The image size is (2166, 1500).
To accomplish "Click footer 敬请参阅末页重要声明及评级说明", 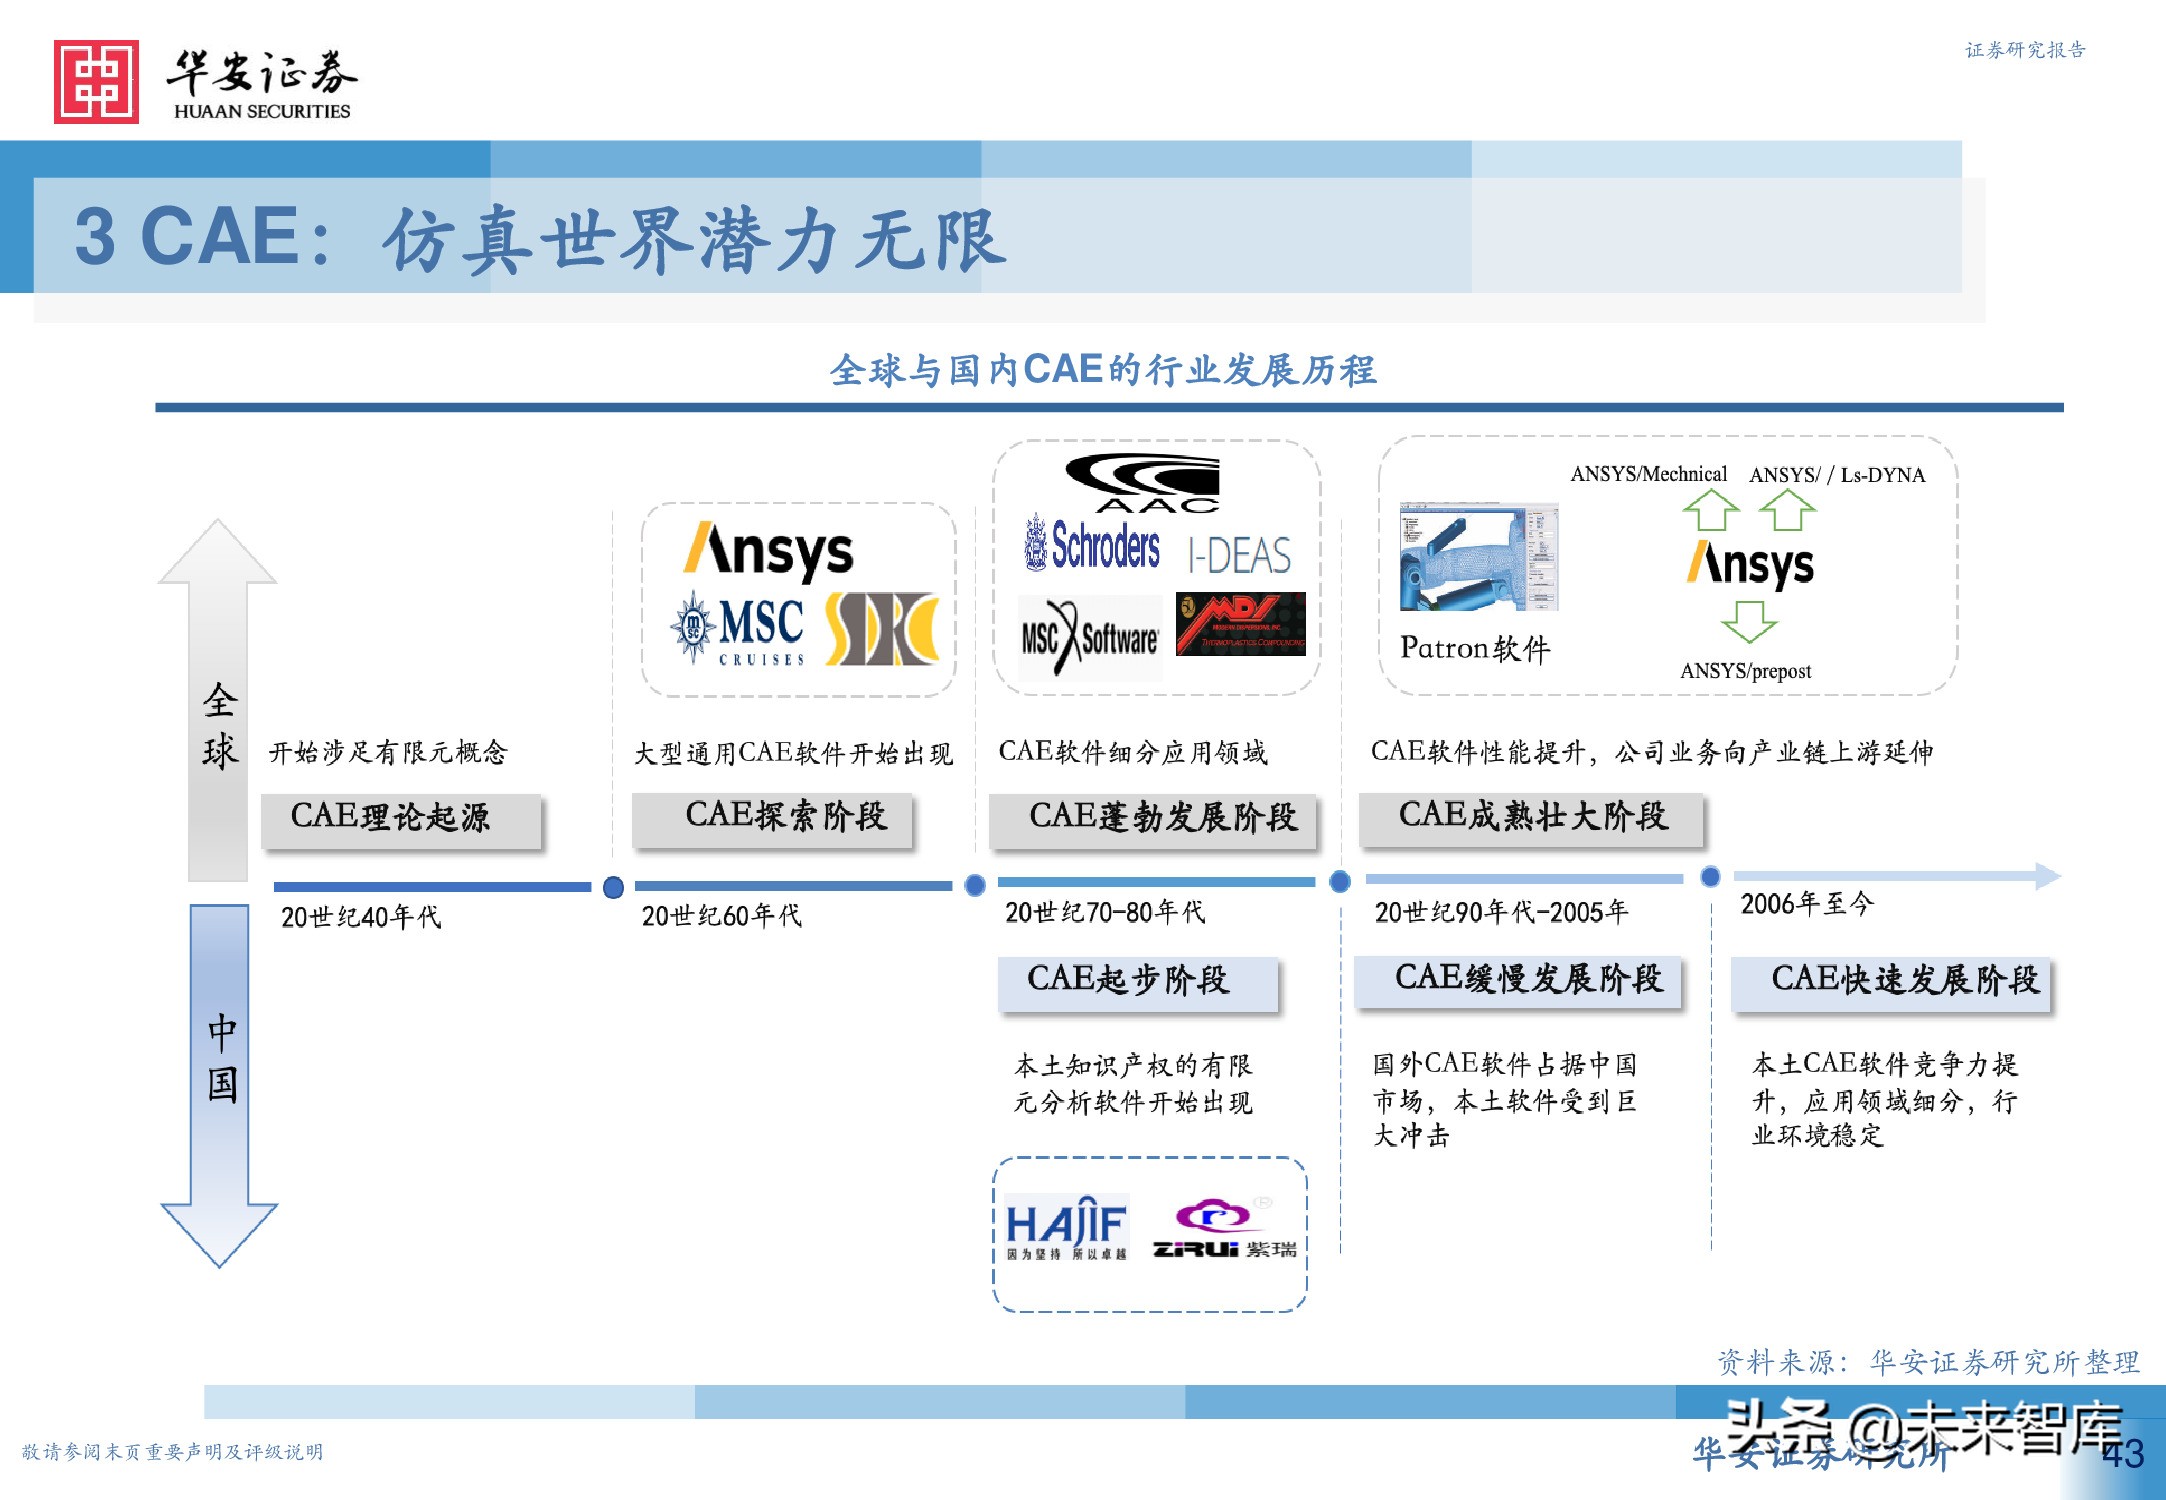I will click(172, 1452).
